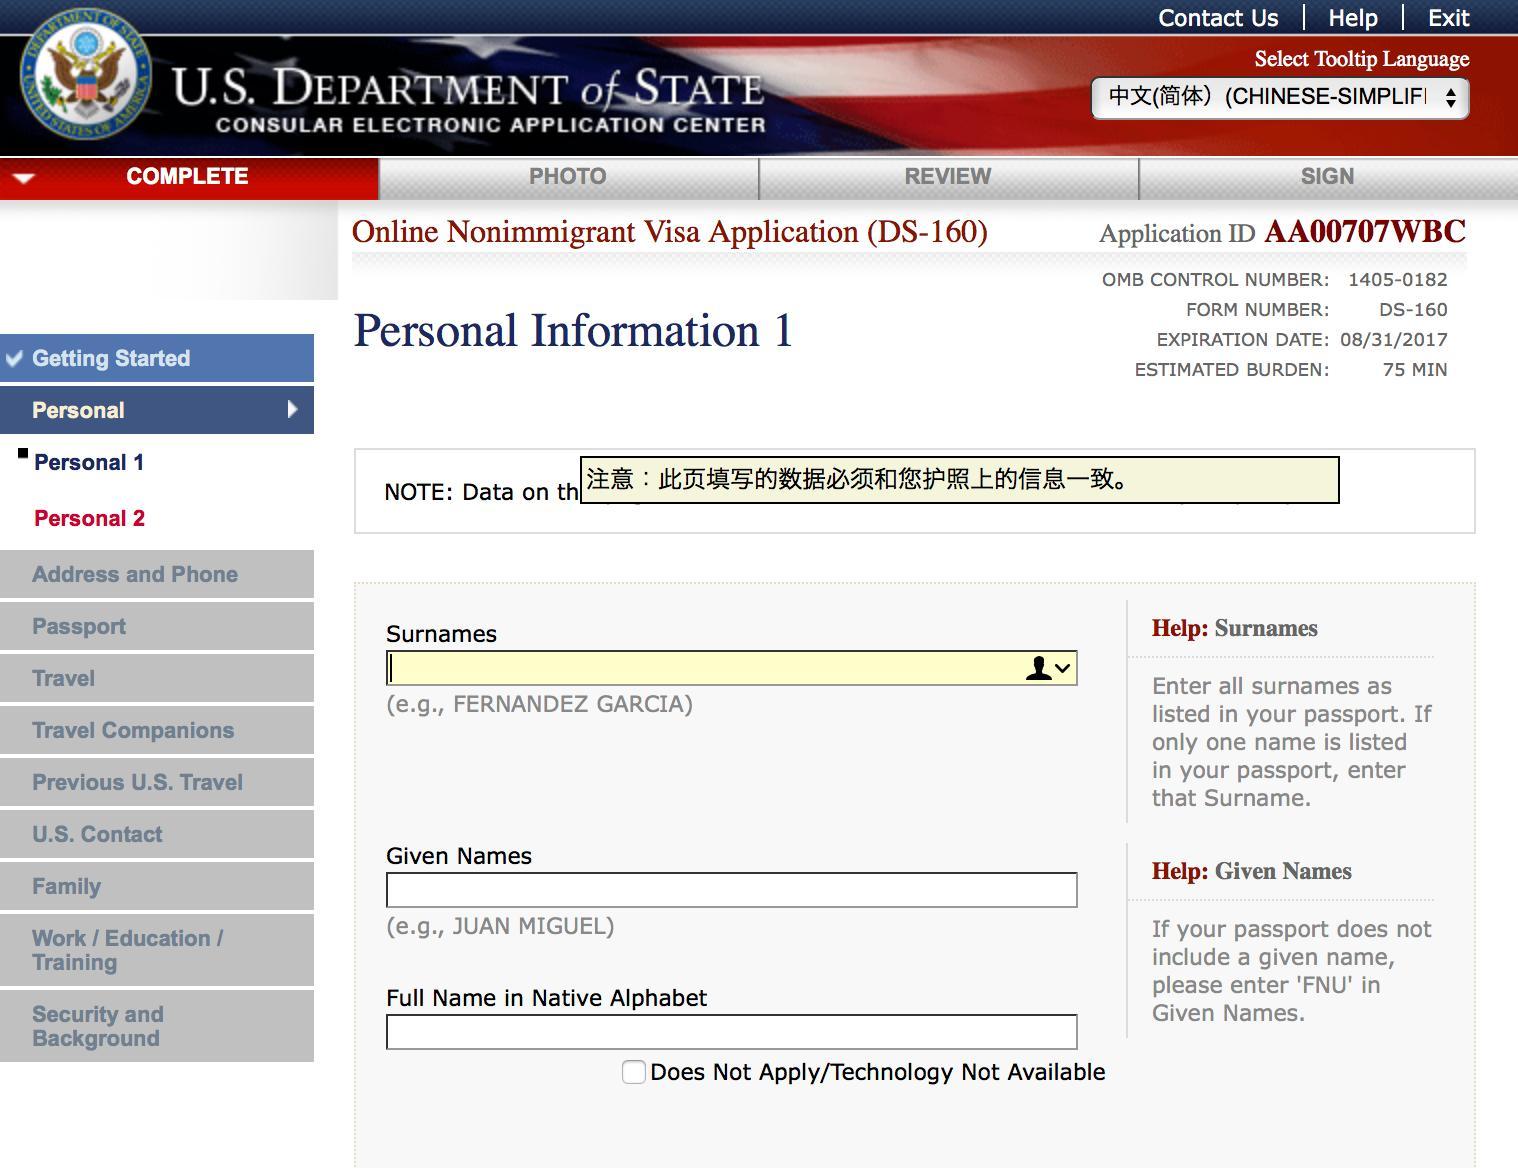1518x1168 pixels.
Task: Open the Personal section in sidebar
Action: pyautogui.click(x=157, y=410)
